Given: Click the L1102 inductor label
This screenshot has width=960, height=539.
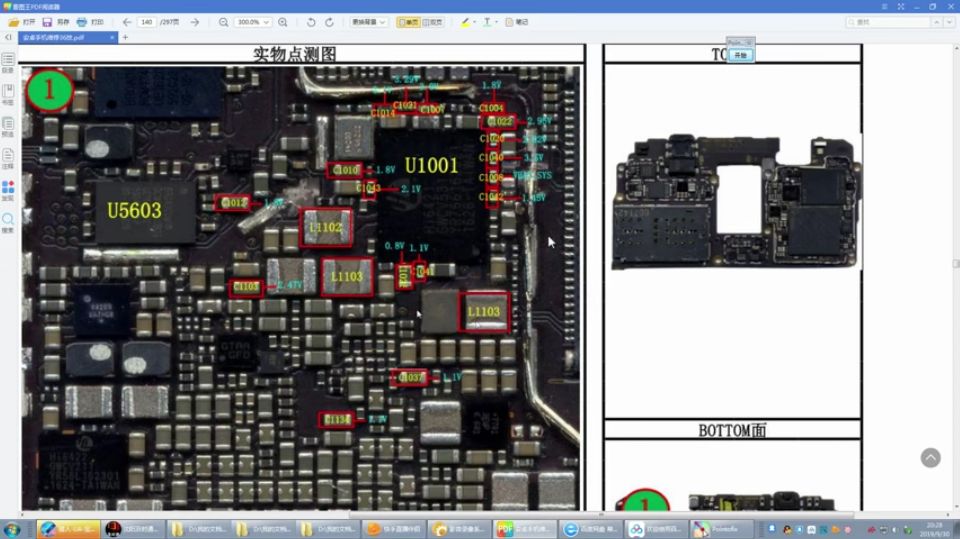Looking at the screenshot, I should pos(326,227).
